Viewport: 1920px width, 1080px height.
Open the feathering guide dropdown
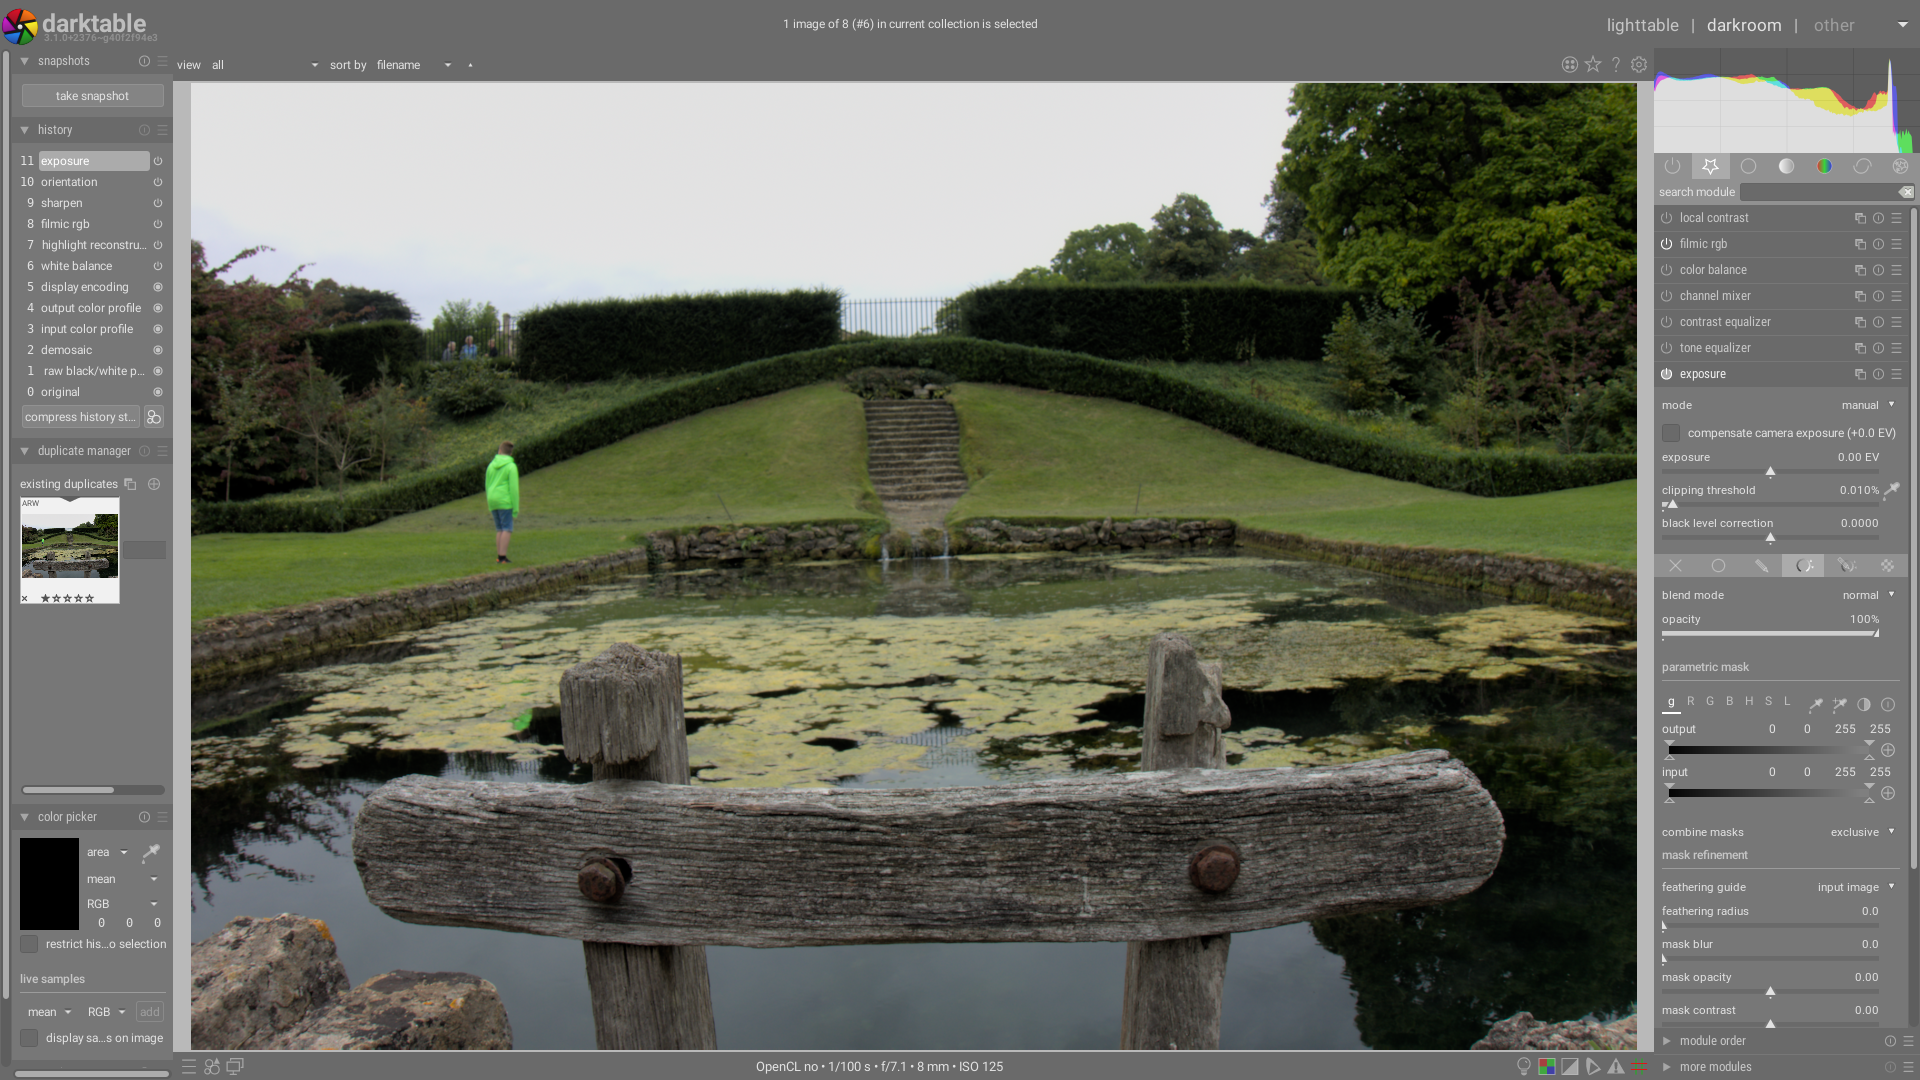(x=1779, y=887)
